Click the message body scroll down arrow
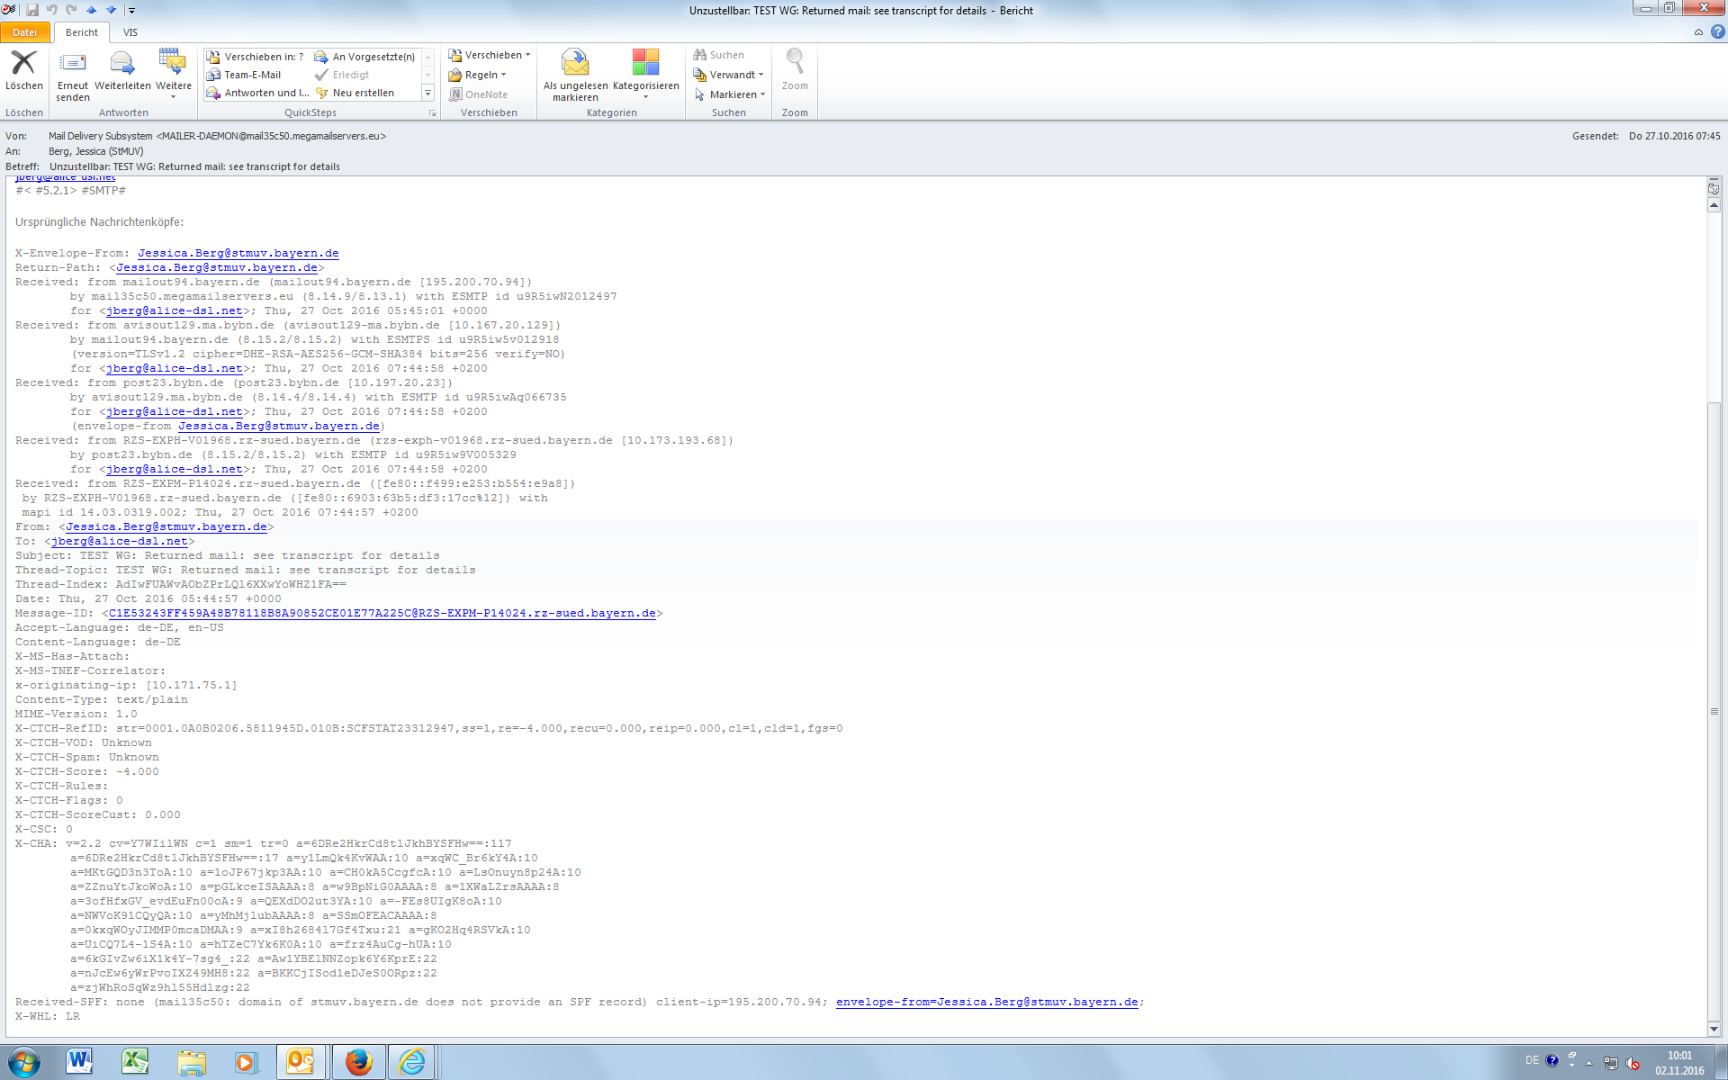 coord(1714,1029)
